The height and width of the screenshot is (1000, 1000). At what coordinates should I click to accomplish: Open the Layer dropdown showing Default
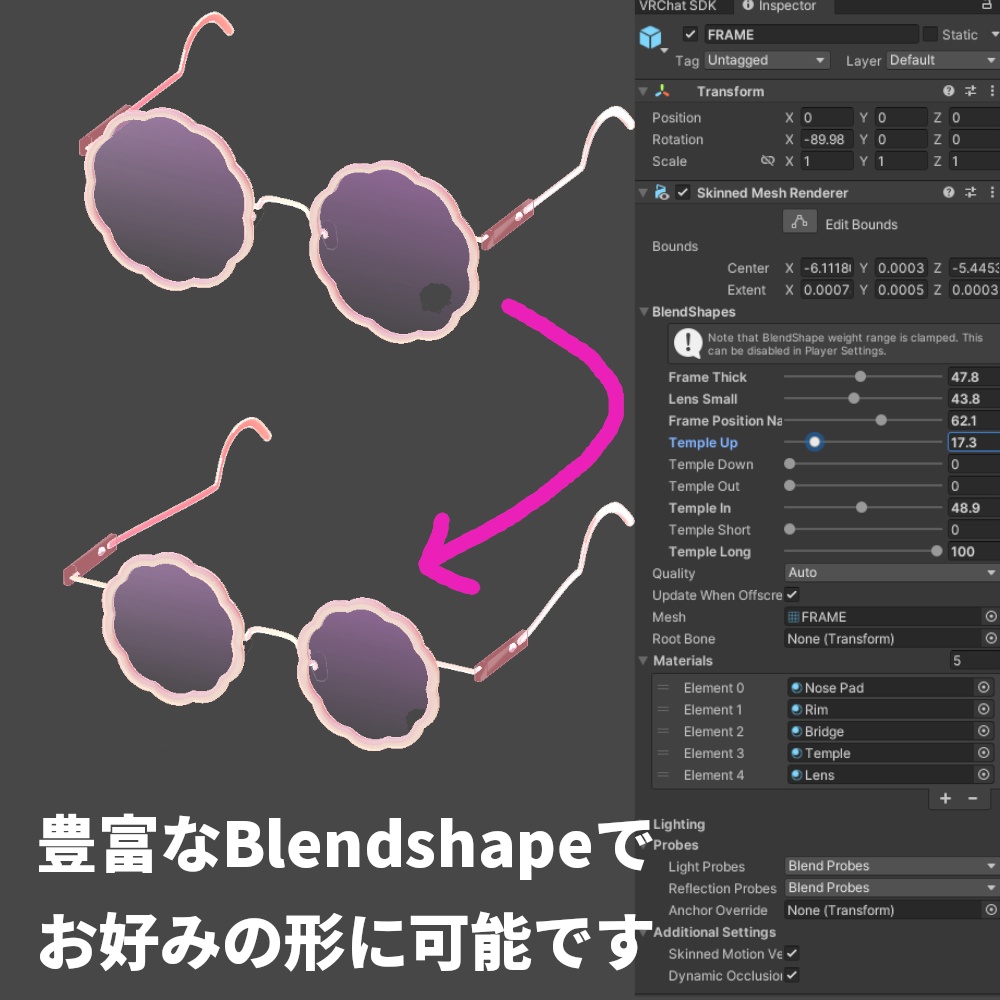click(943, 60)
